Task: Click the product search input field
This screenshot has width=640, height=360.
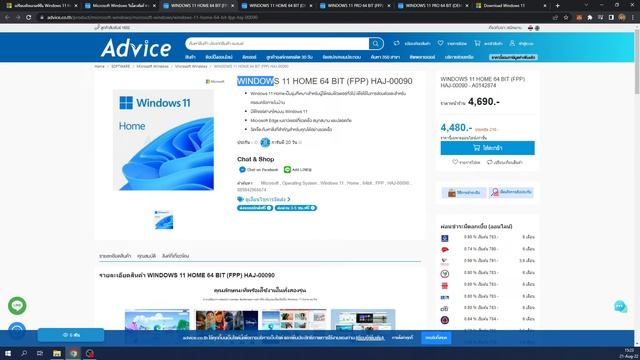Action: click(x=277, y=43)
